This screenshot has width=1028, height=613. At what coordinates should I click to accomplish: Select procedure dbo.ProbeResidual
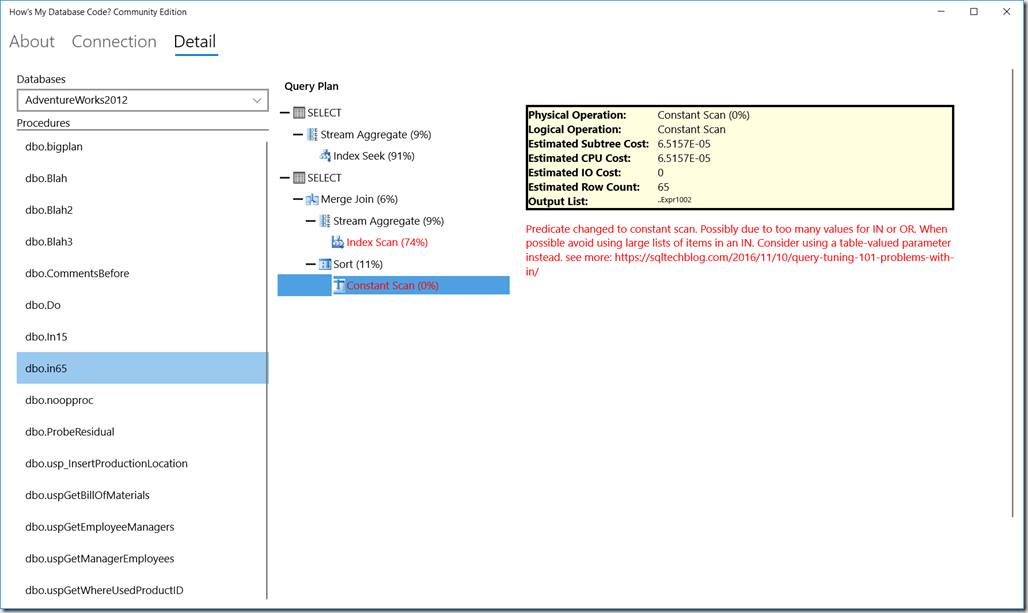[x=142, y=432]
